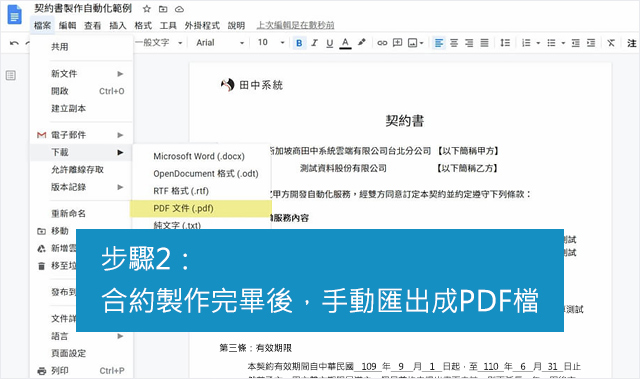Viewport: 640px width, 379px height.
Task: Choose 重新命名 to rename document
Action: coord(82,213)
